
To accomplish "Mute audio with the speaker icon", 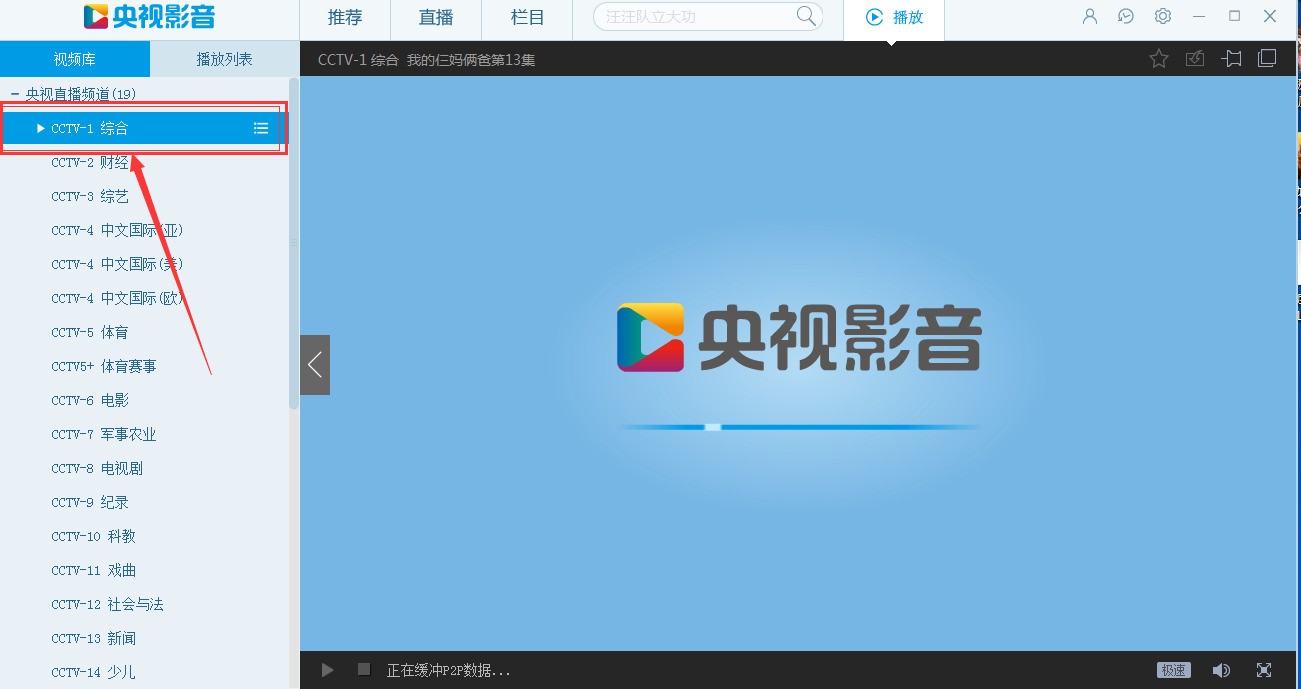I will tap(1221, 670).
